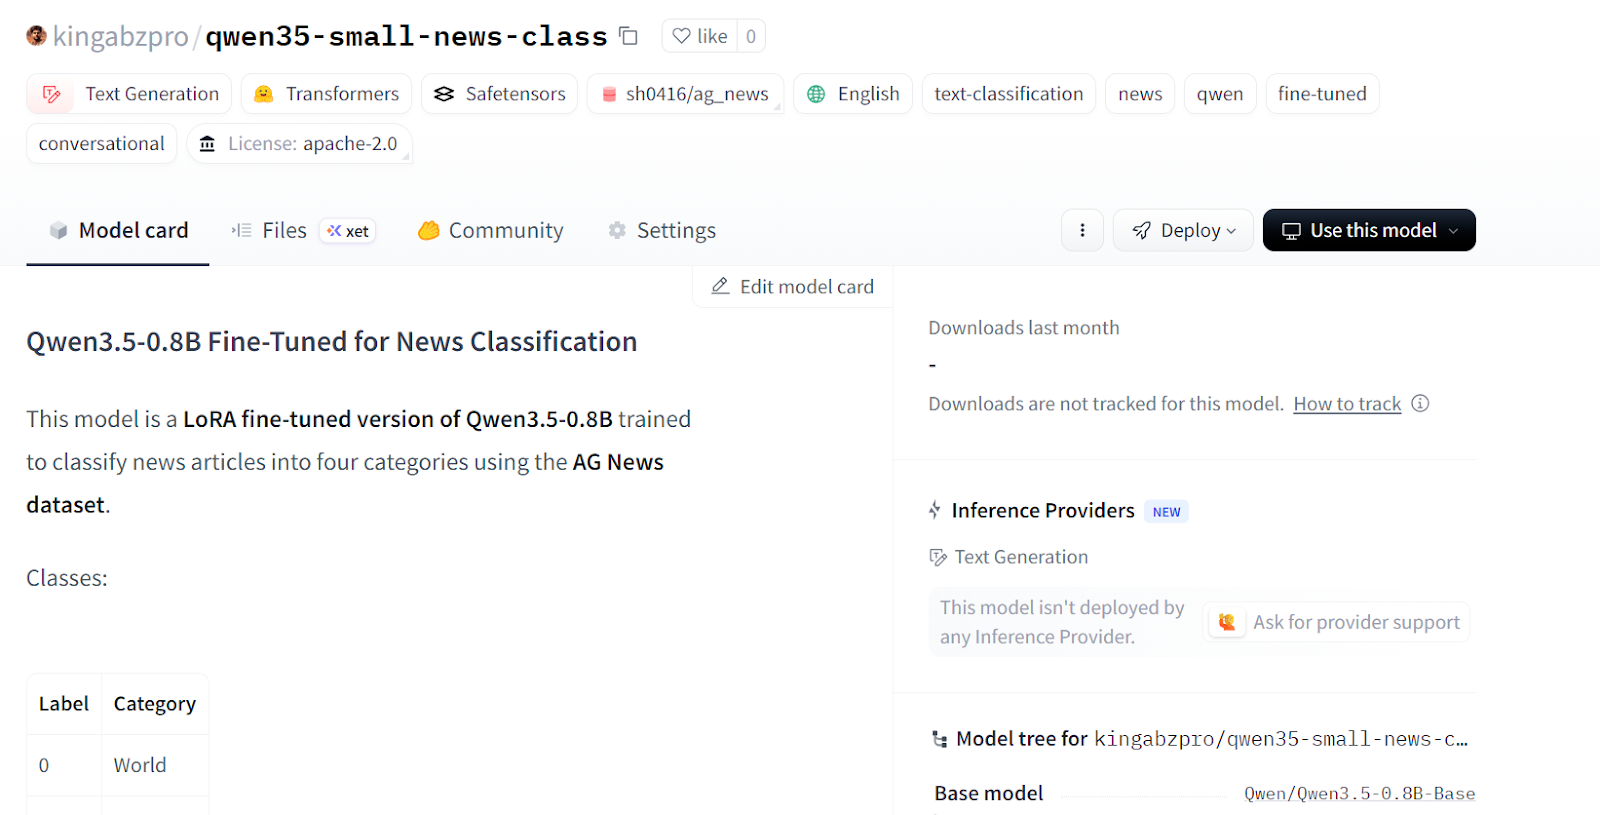Open the Settings tab
The height and width of the screenshot is (815, 1600).
tap(662, 231)
